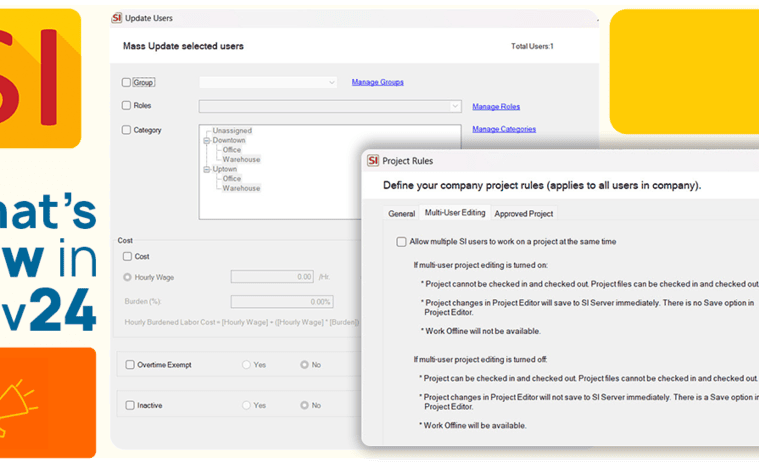Image resolution: width=759 pixels, height=463 pixels.
Task: Collapse the Downtown category node
Action: (207, 140)
